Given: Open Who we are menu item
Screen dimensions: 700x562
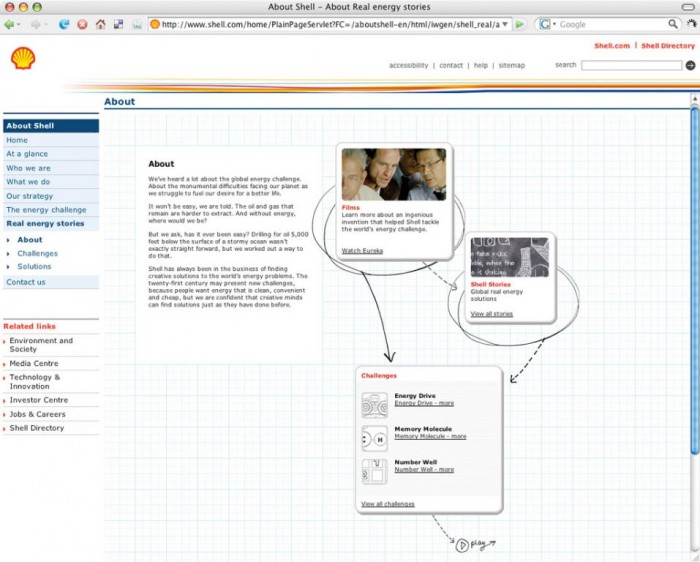Looking at the screenshot, I should (51, 168).
